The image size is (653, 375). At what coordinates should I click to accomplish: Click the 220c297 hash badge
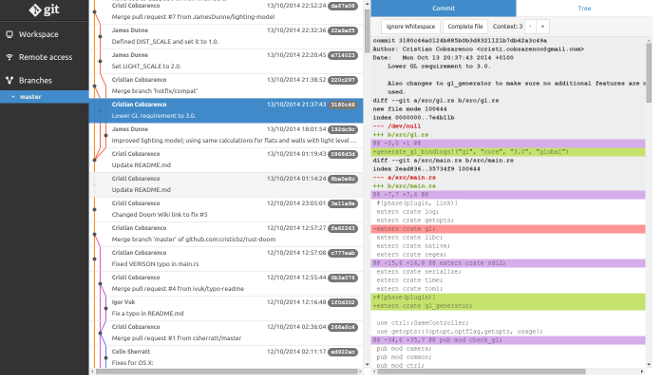pos(343,80)
